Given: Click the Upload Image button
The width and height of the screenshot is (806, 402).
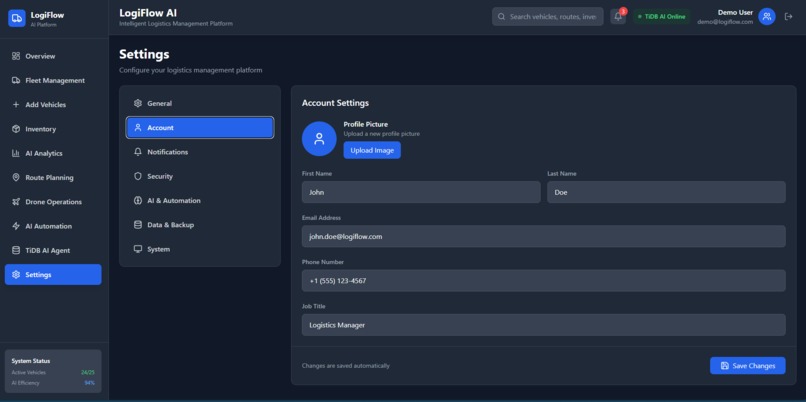Looking at the screenshot, I should point(372,150).
